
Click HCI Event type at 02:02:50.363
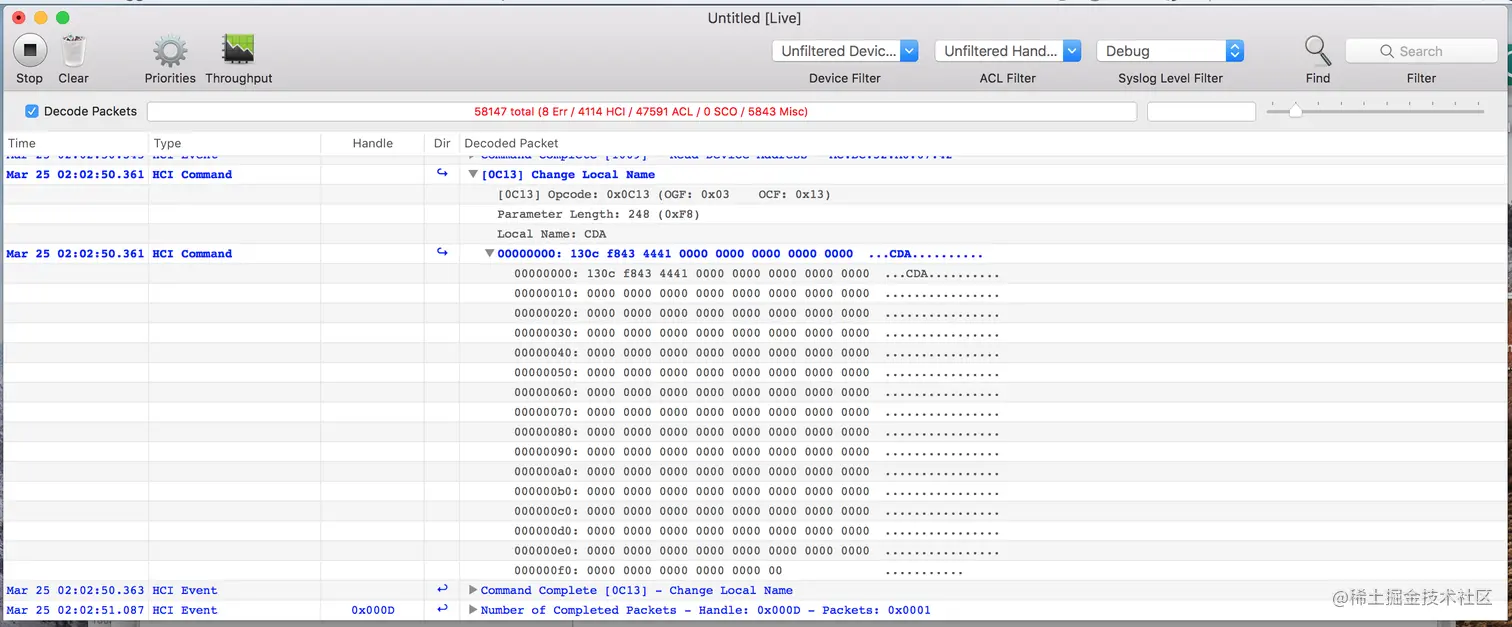(x=185, y=590)
